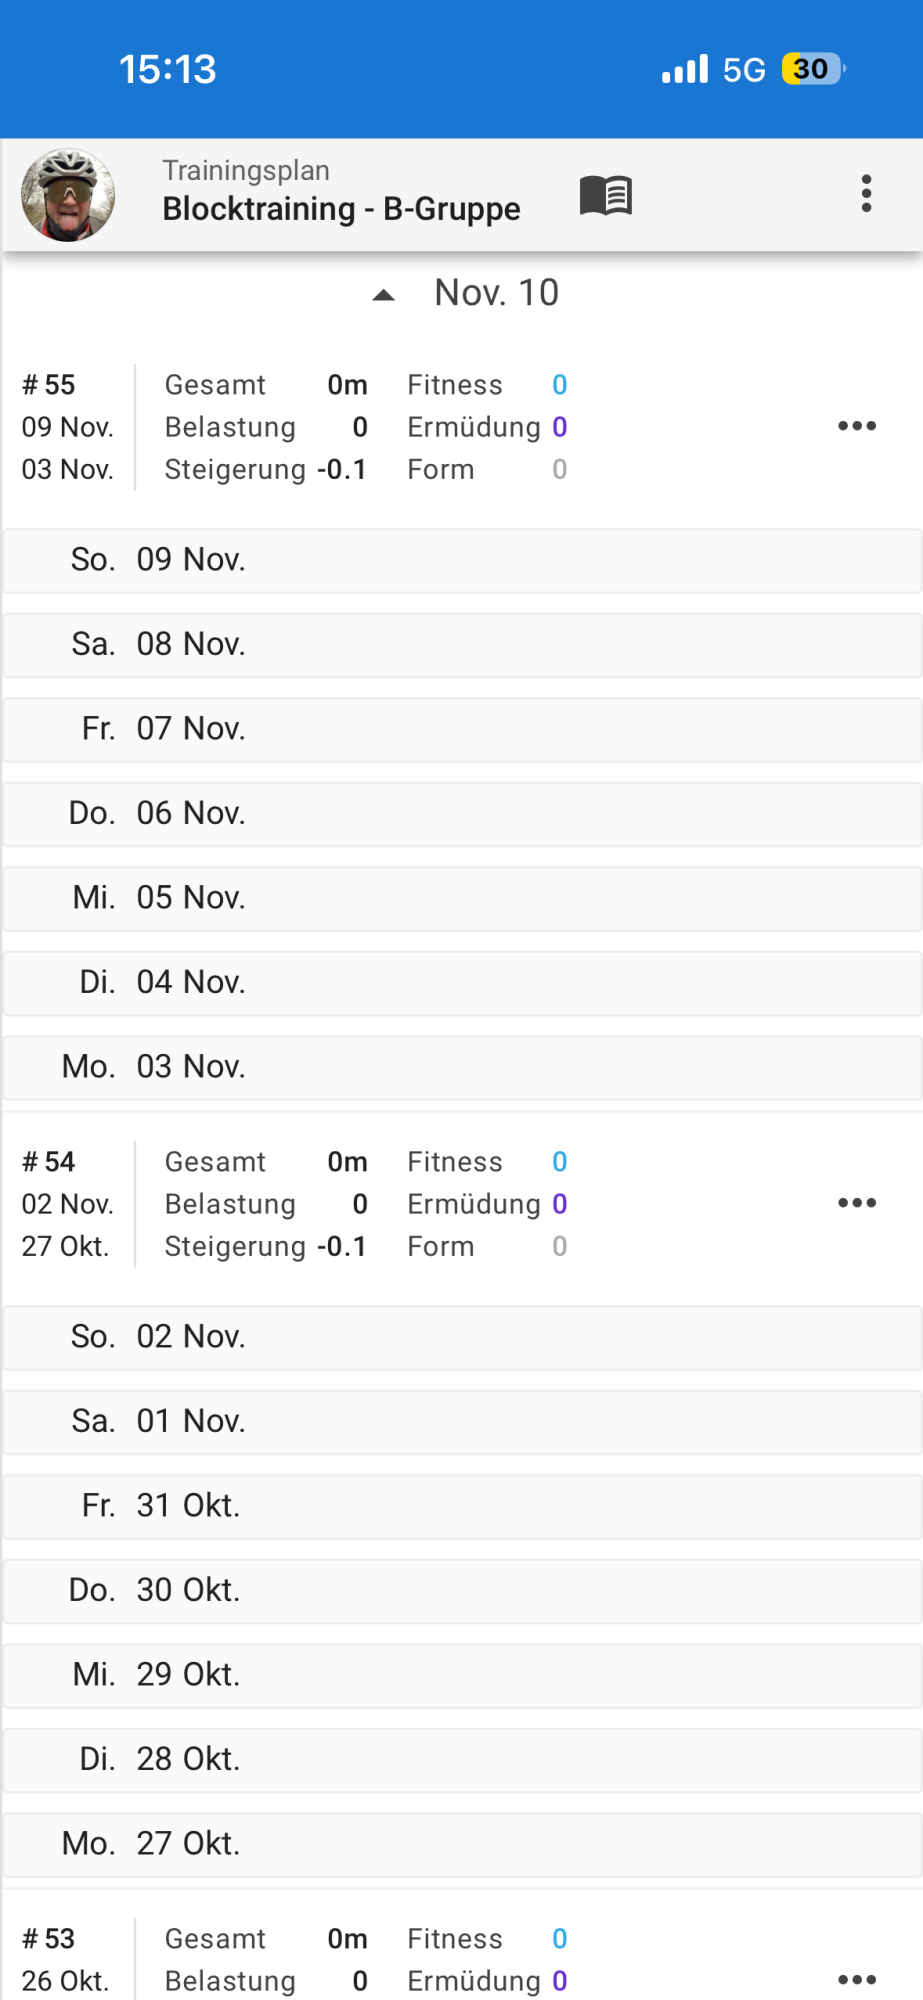Viewport: 923px width, 2000px height.
Task: Tap the Blocktraining - B-Gruppe title
Action: [341, 208]
